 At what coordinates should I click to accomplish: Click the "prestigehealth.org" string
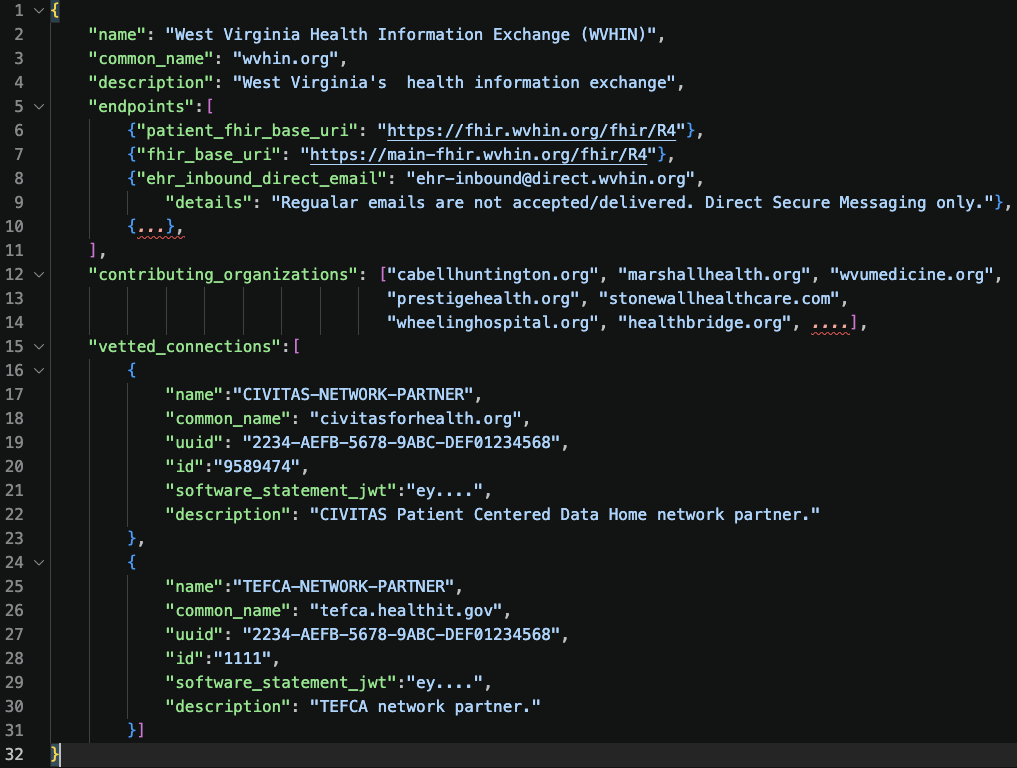[483, 298]
